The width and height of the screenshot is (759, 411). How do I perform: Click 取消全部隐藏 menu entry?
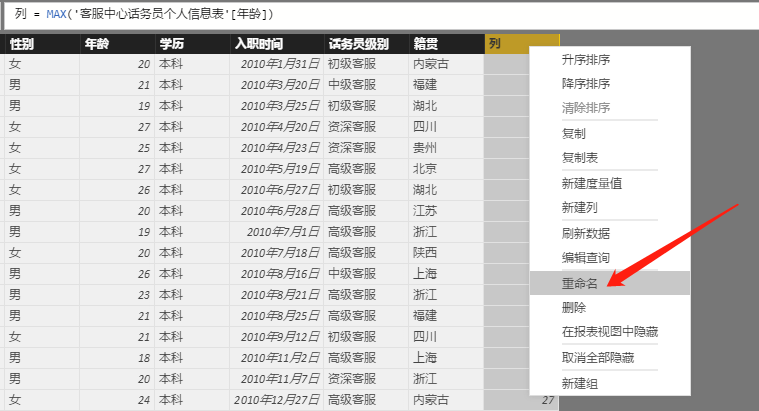point(598,358)
